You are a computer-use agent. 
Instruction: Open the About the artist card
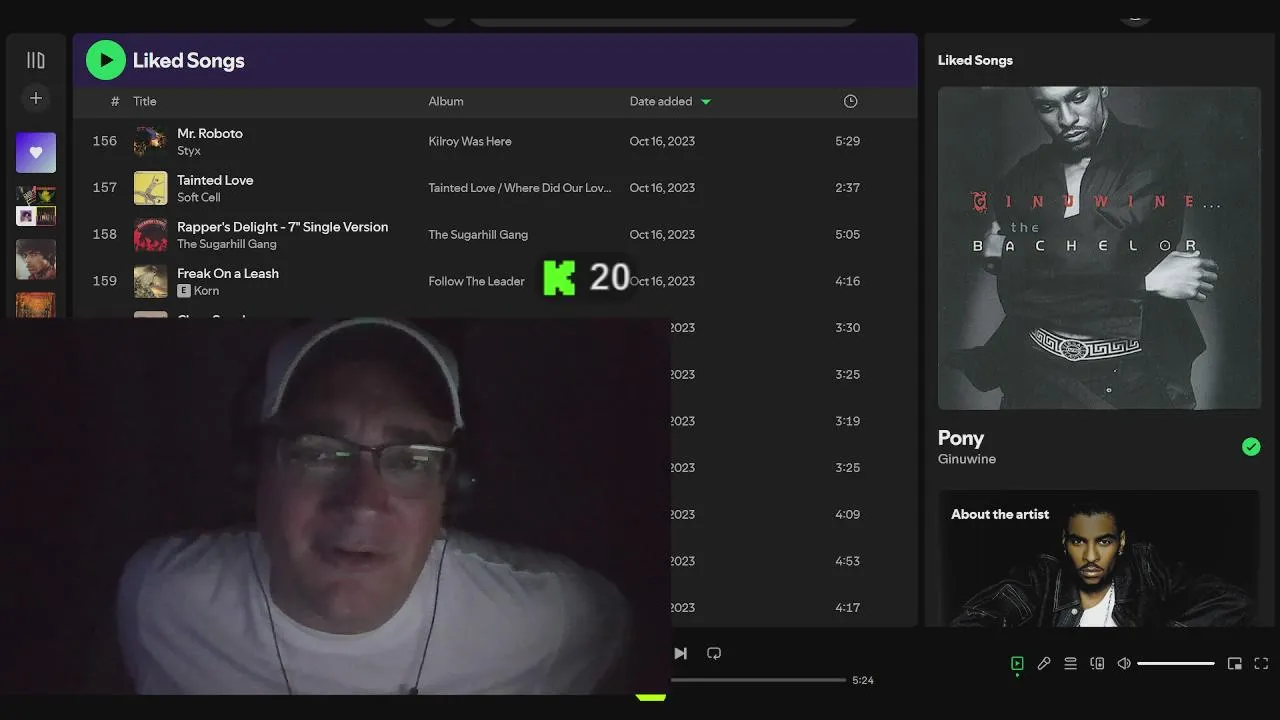click(x=1099, y=558)
